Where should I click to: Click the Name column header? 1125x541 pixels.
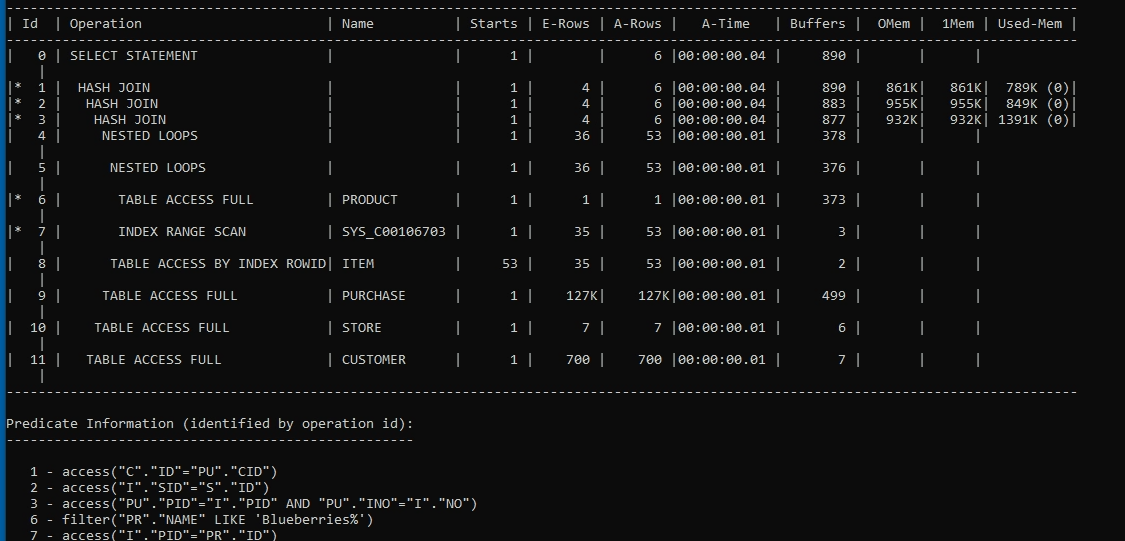[357, 24]
